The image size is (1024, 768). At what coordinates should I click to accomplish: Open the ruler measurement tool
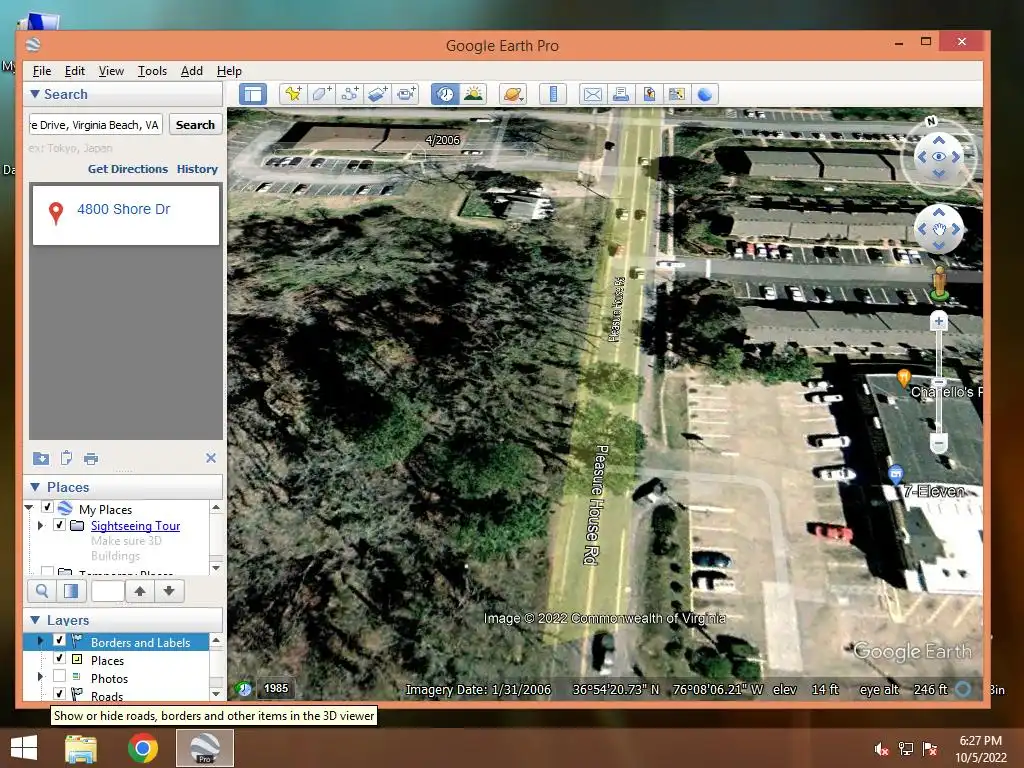coord(552,94)
